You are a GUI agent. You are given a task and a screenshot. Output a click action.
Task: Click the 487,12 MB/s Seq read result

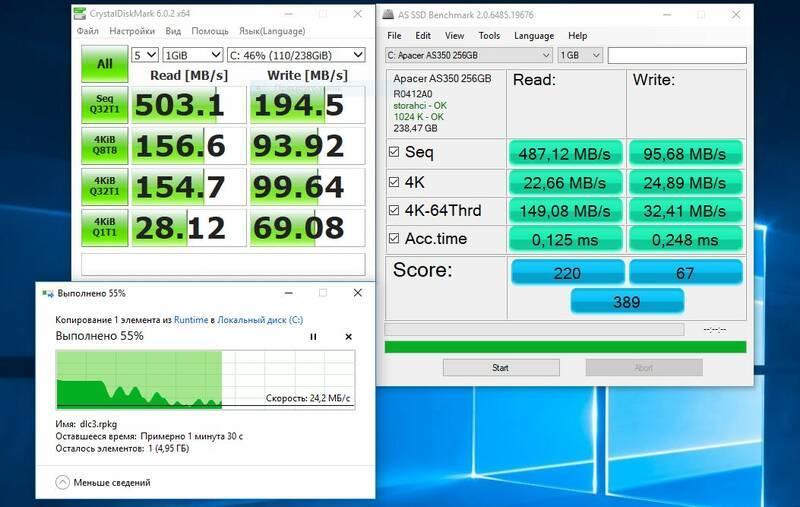tap(565, 154)
